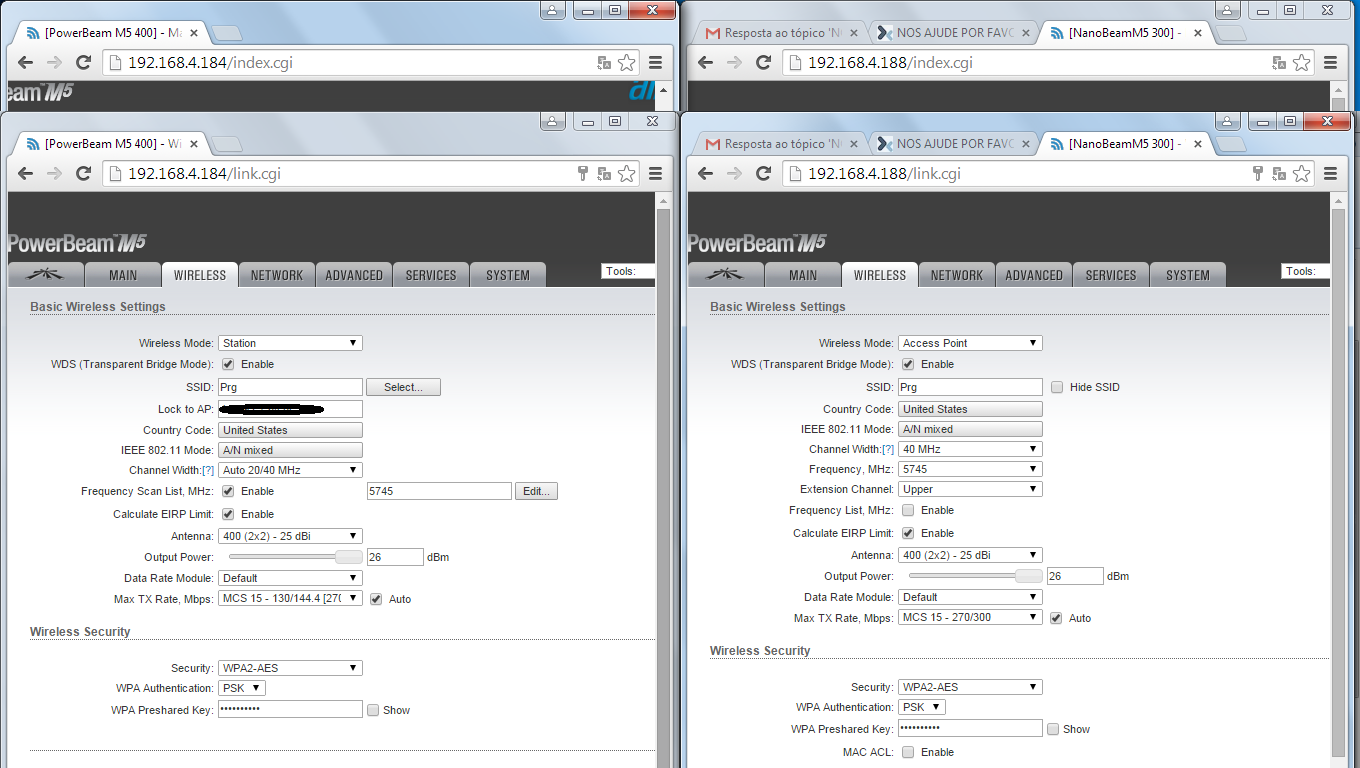
Task: Reload the 192.168.4.184/link.cgi page
Action: pyautogui.click(x=84, y=173)
